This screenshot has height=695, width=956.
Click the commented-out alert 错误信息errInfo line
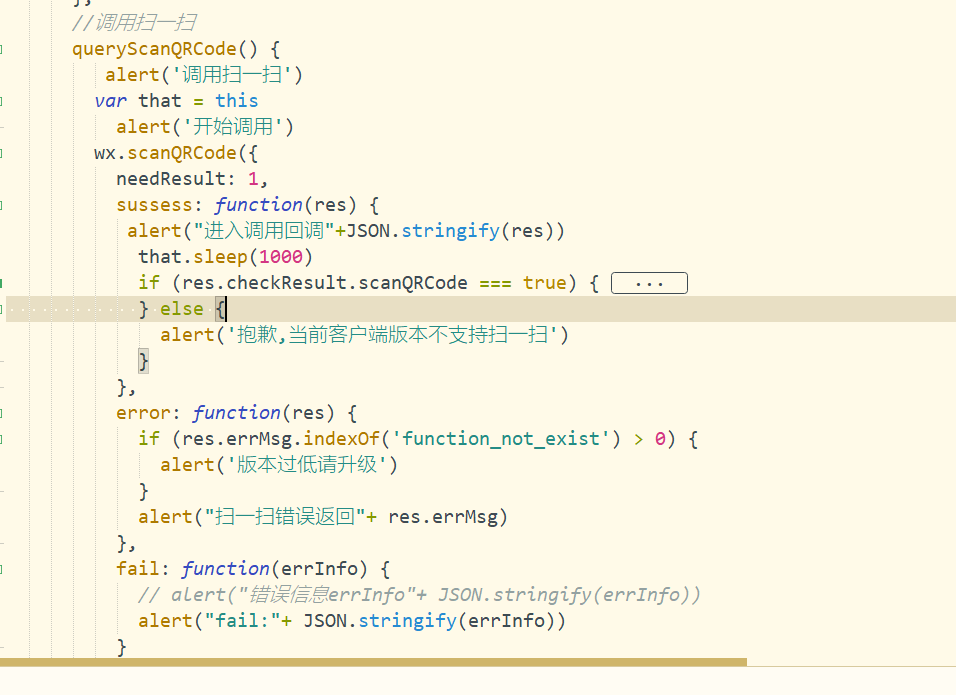(419, 594)
